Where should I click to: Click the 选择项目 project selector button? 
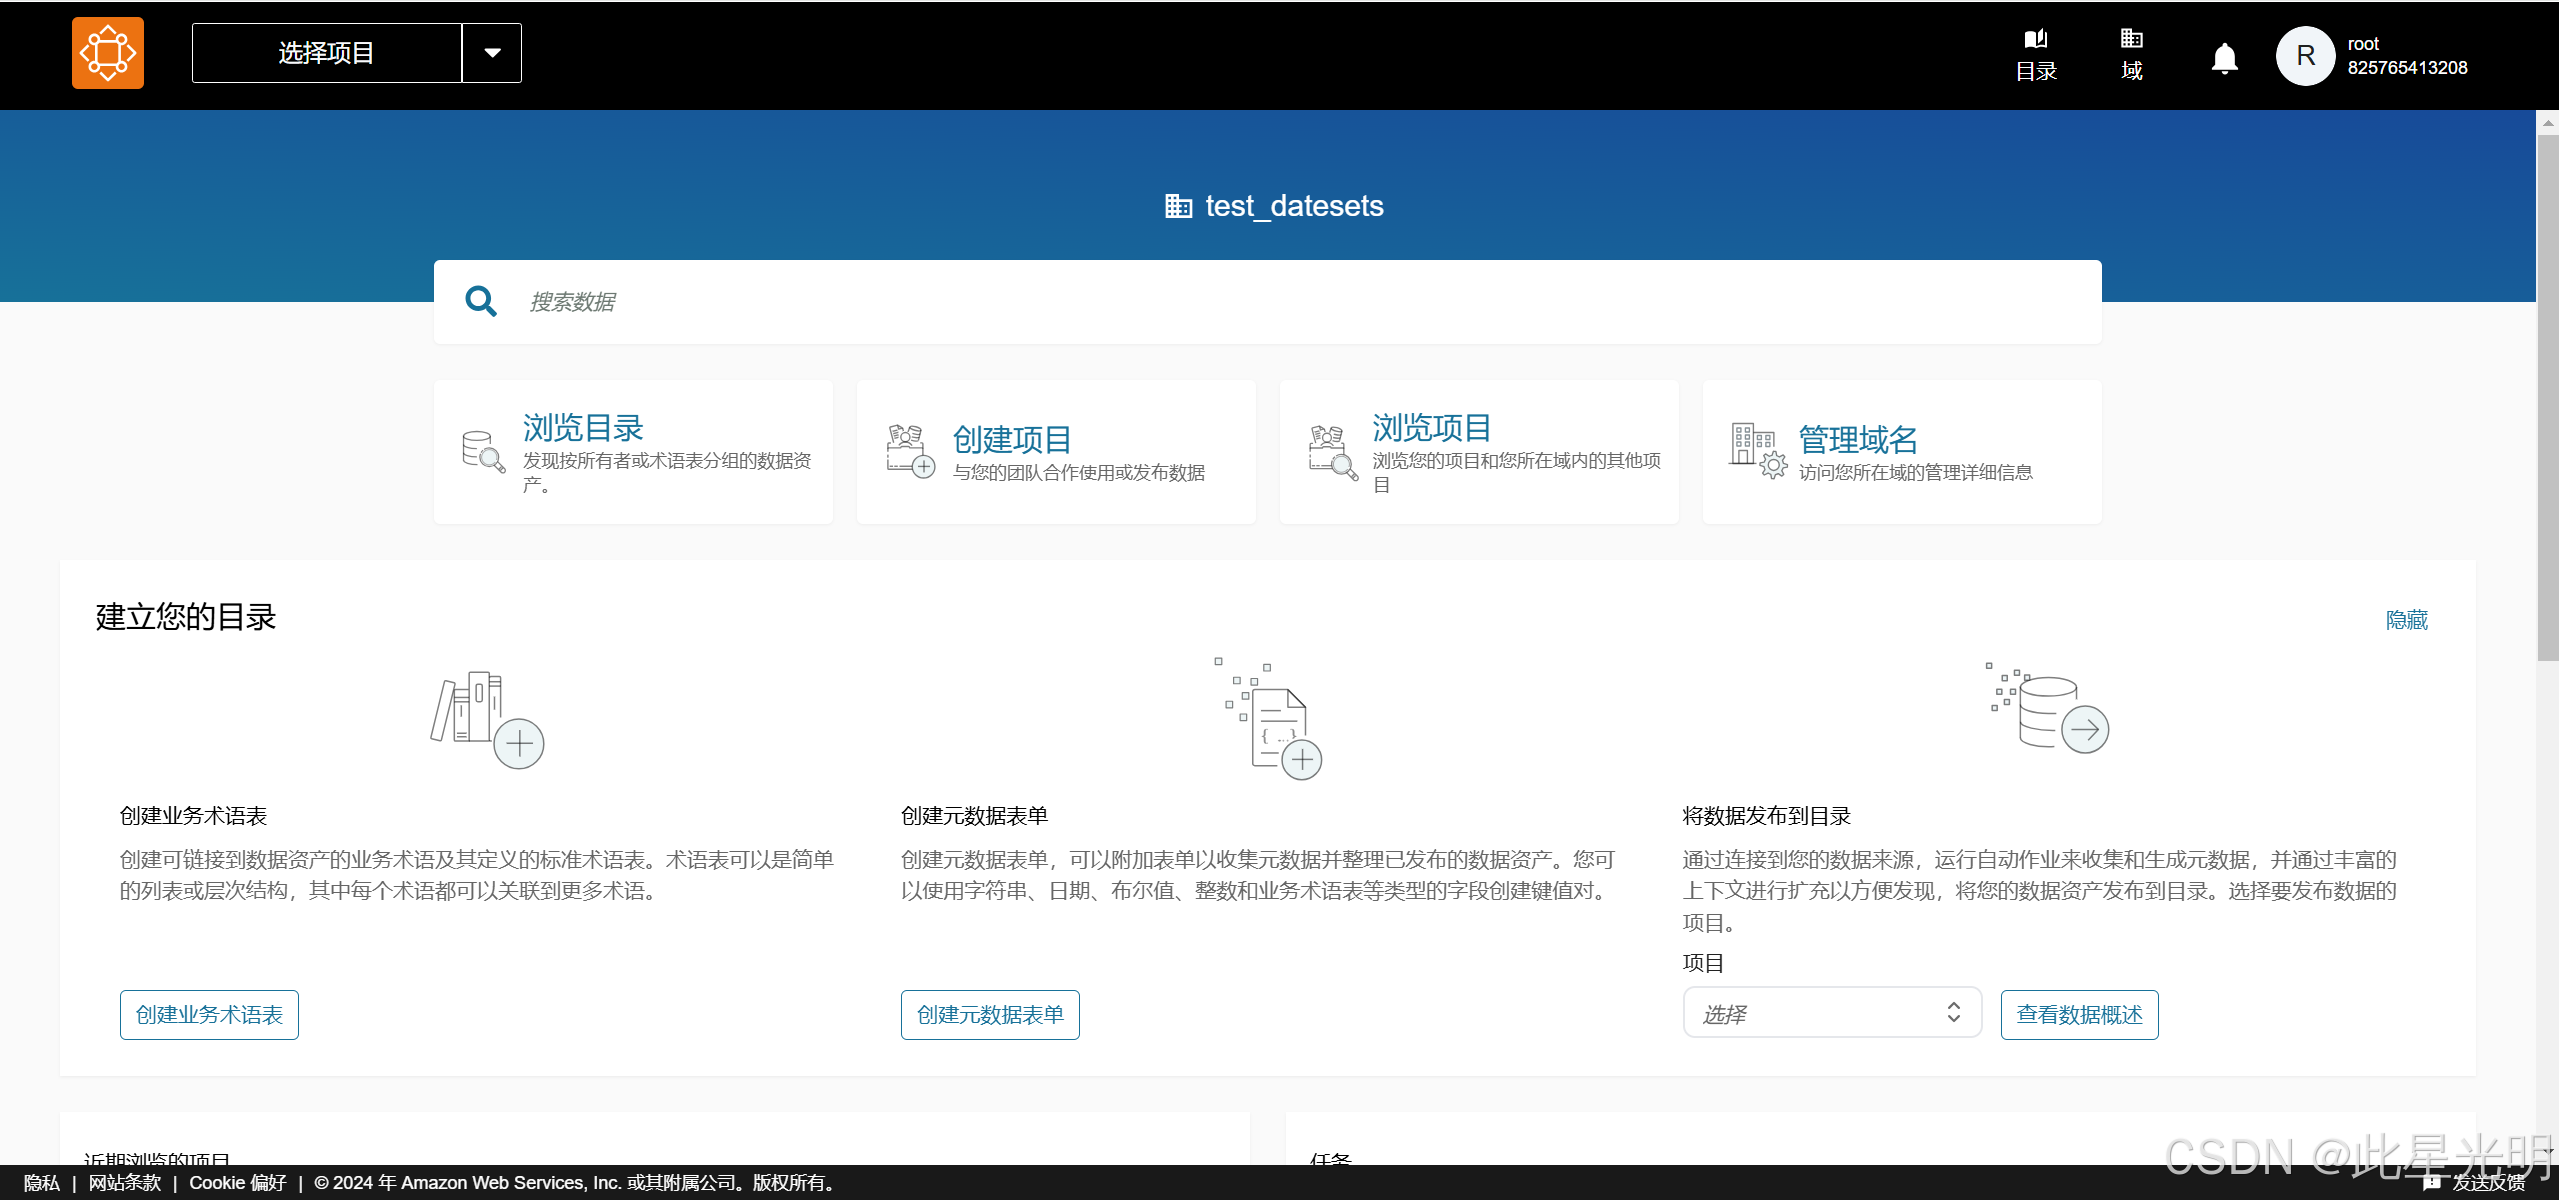pyautogui.click(x=327, y=53)
